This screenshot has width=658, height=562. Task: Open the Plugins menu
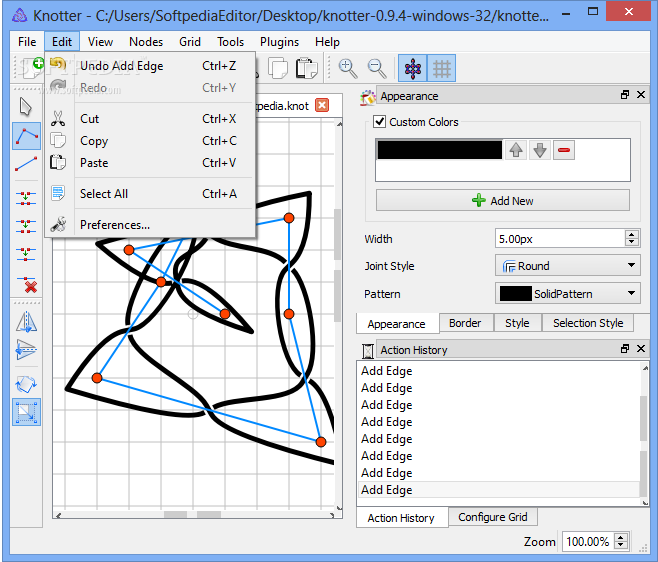pos(279,42)
